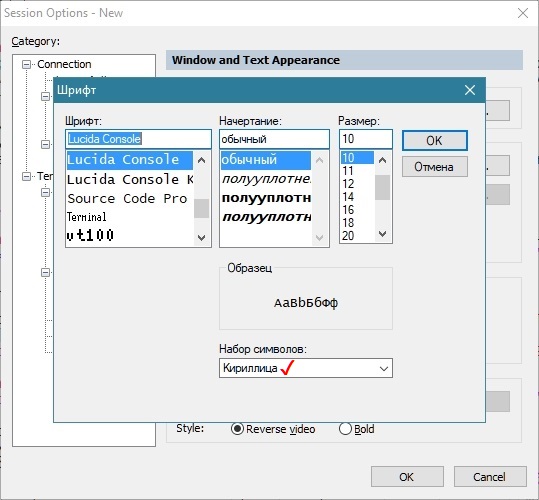Click the Отмена button
Image resolution: width=539 pixels, height=500 pixels.
point(434,167)
